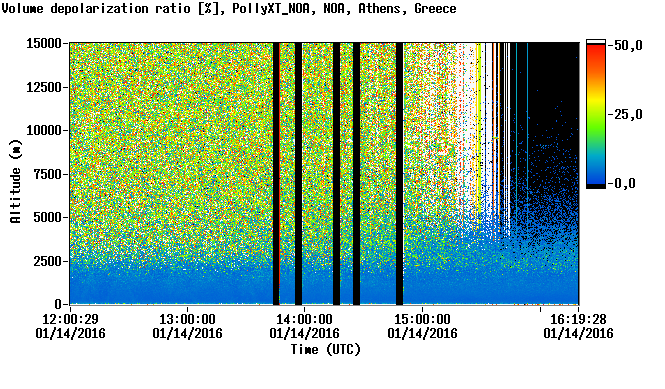Click the 'Altitude (m)' axis label

coord(16,181)
